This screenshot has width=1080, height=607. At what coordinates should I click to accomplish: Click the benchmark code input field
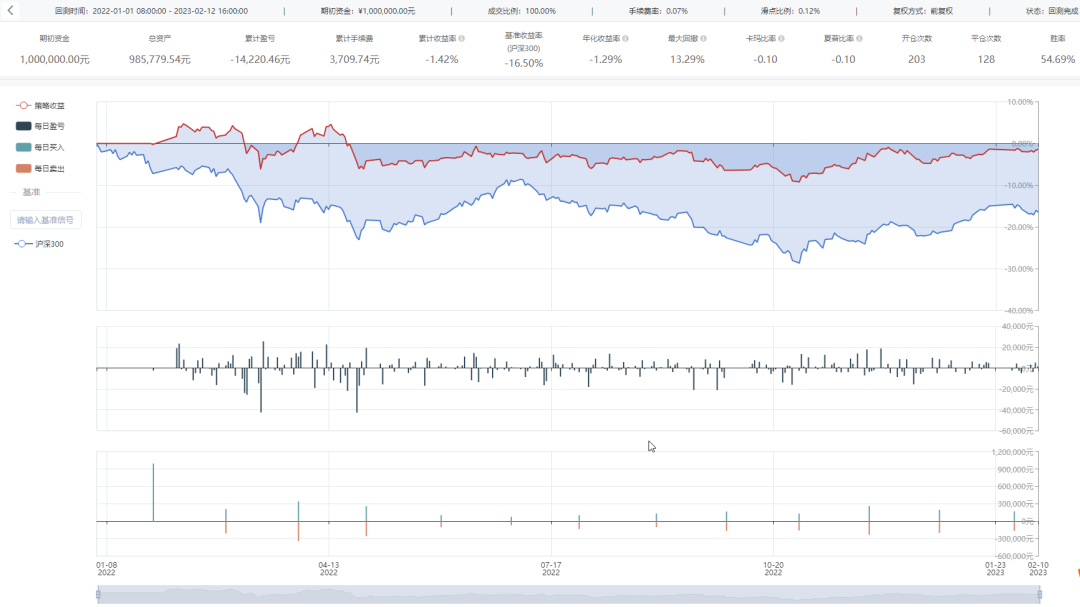coord(45,220)
